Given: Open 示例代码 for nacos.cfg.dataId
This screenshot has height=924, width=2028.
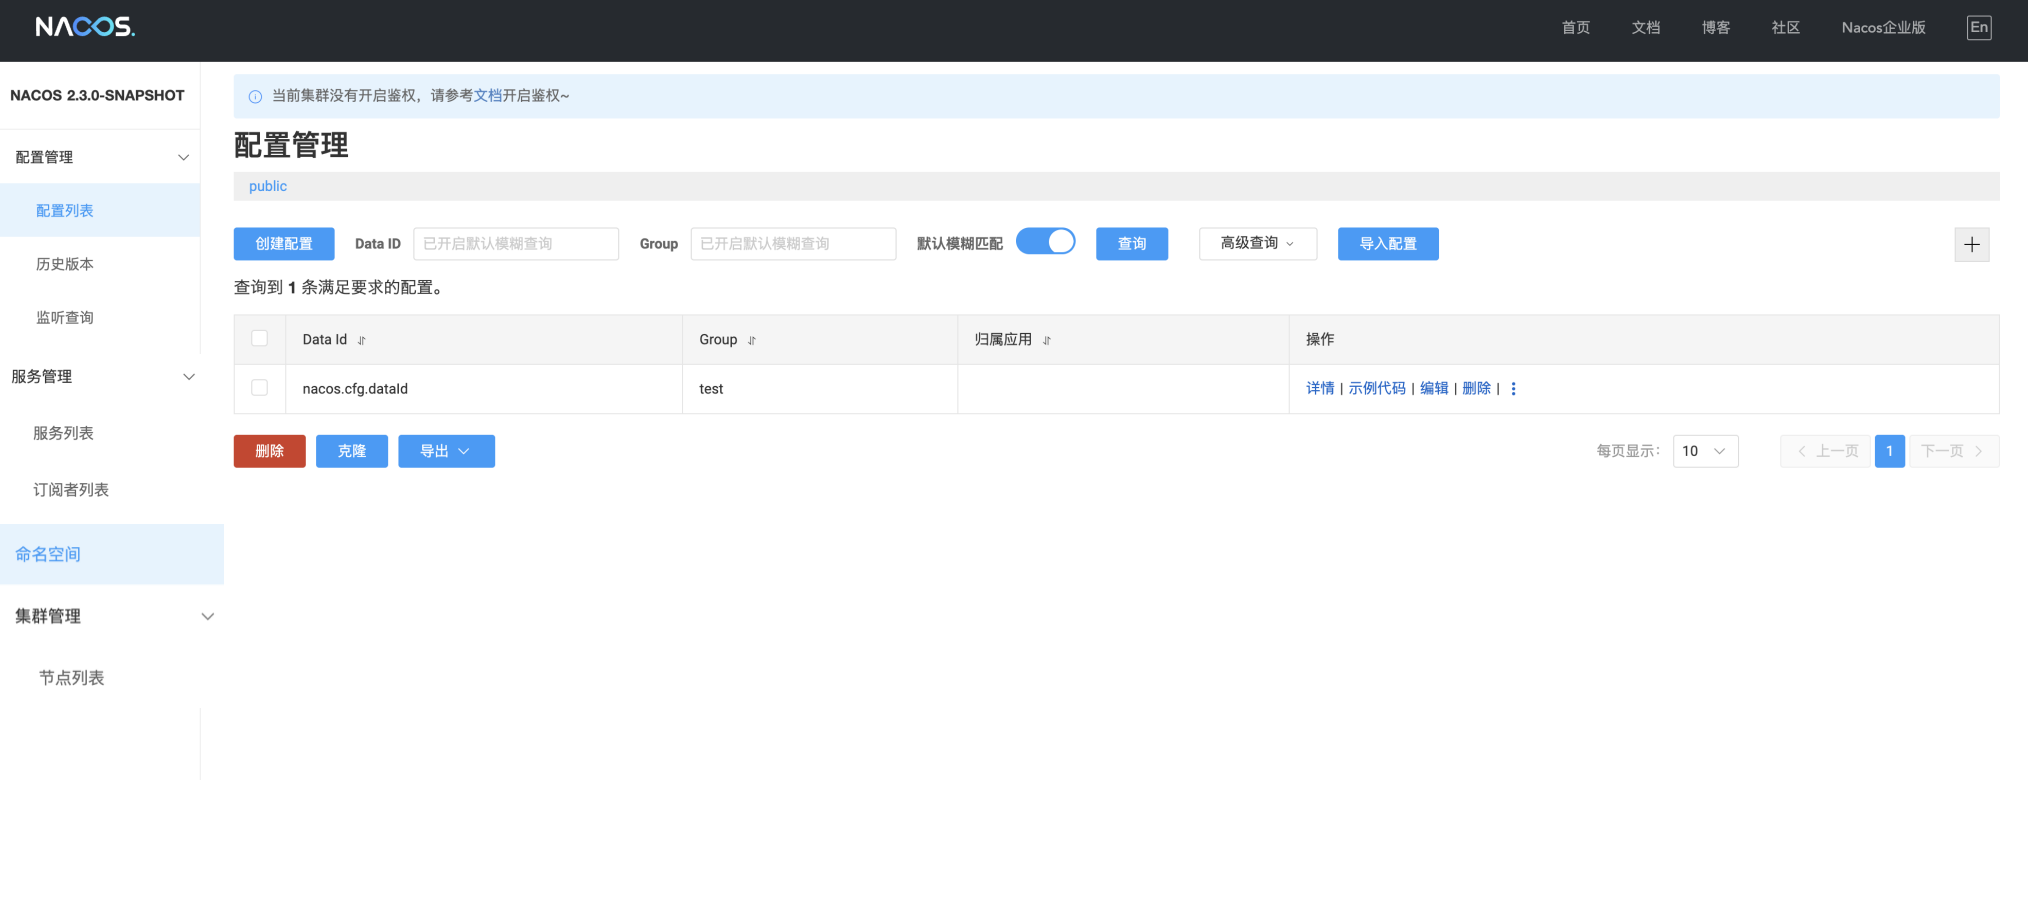Looking at the screenshot, I should tap(1377, 389).
